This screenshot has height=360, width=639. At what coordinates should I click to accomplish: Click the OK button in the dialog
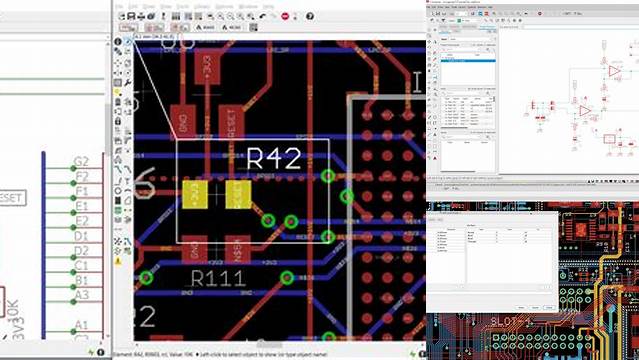pos(521,307)
